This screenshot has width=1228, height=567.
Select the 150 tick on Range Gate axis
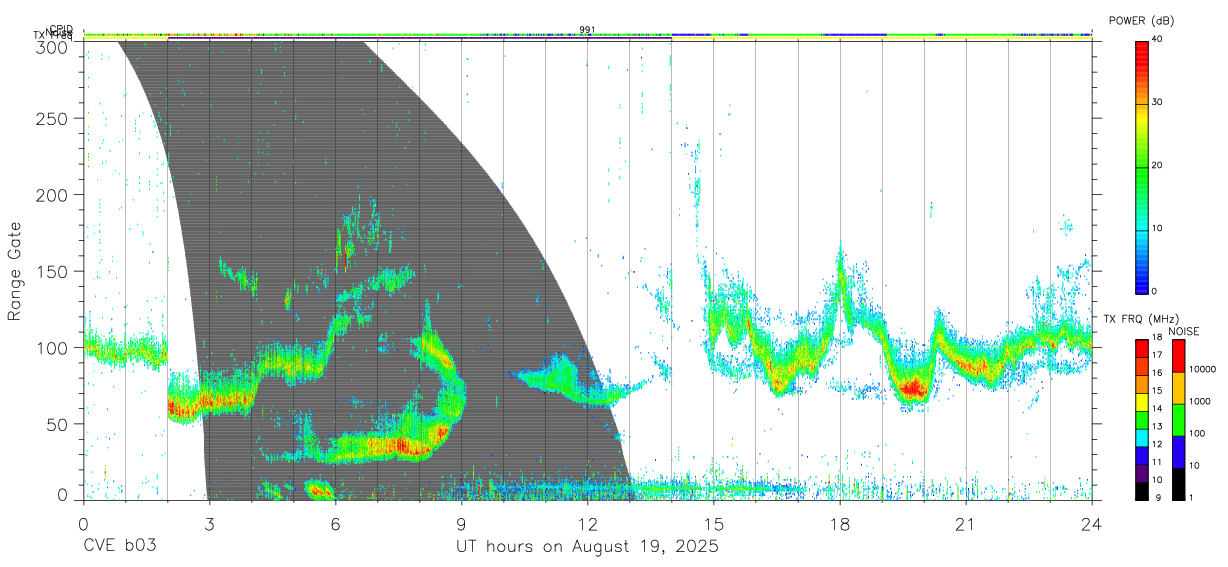tap(53, 271)
